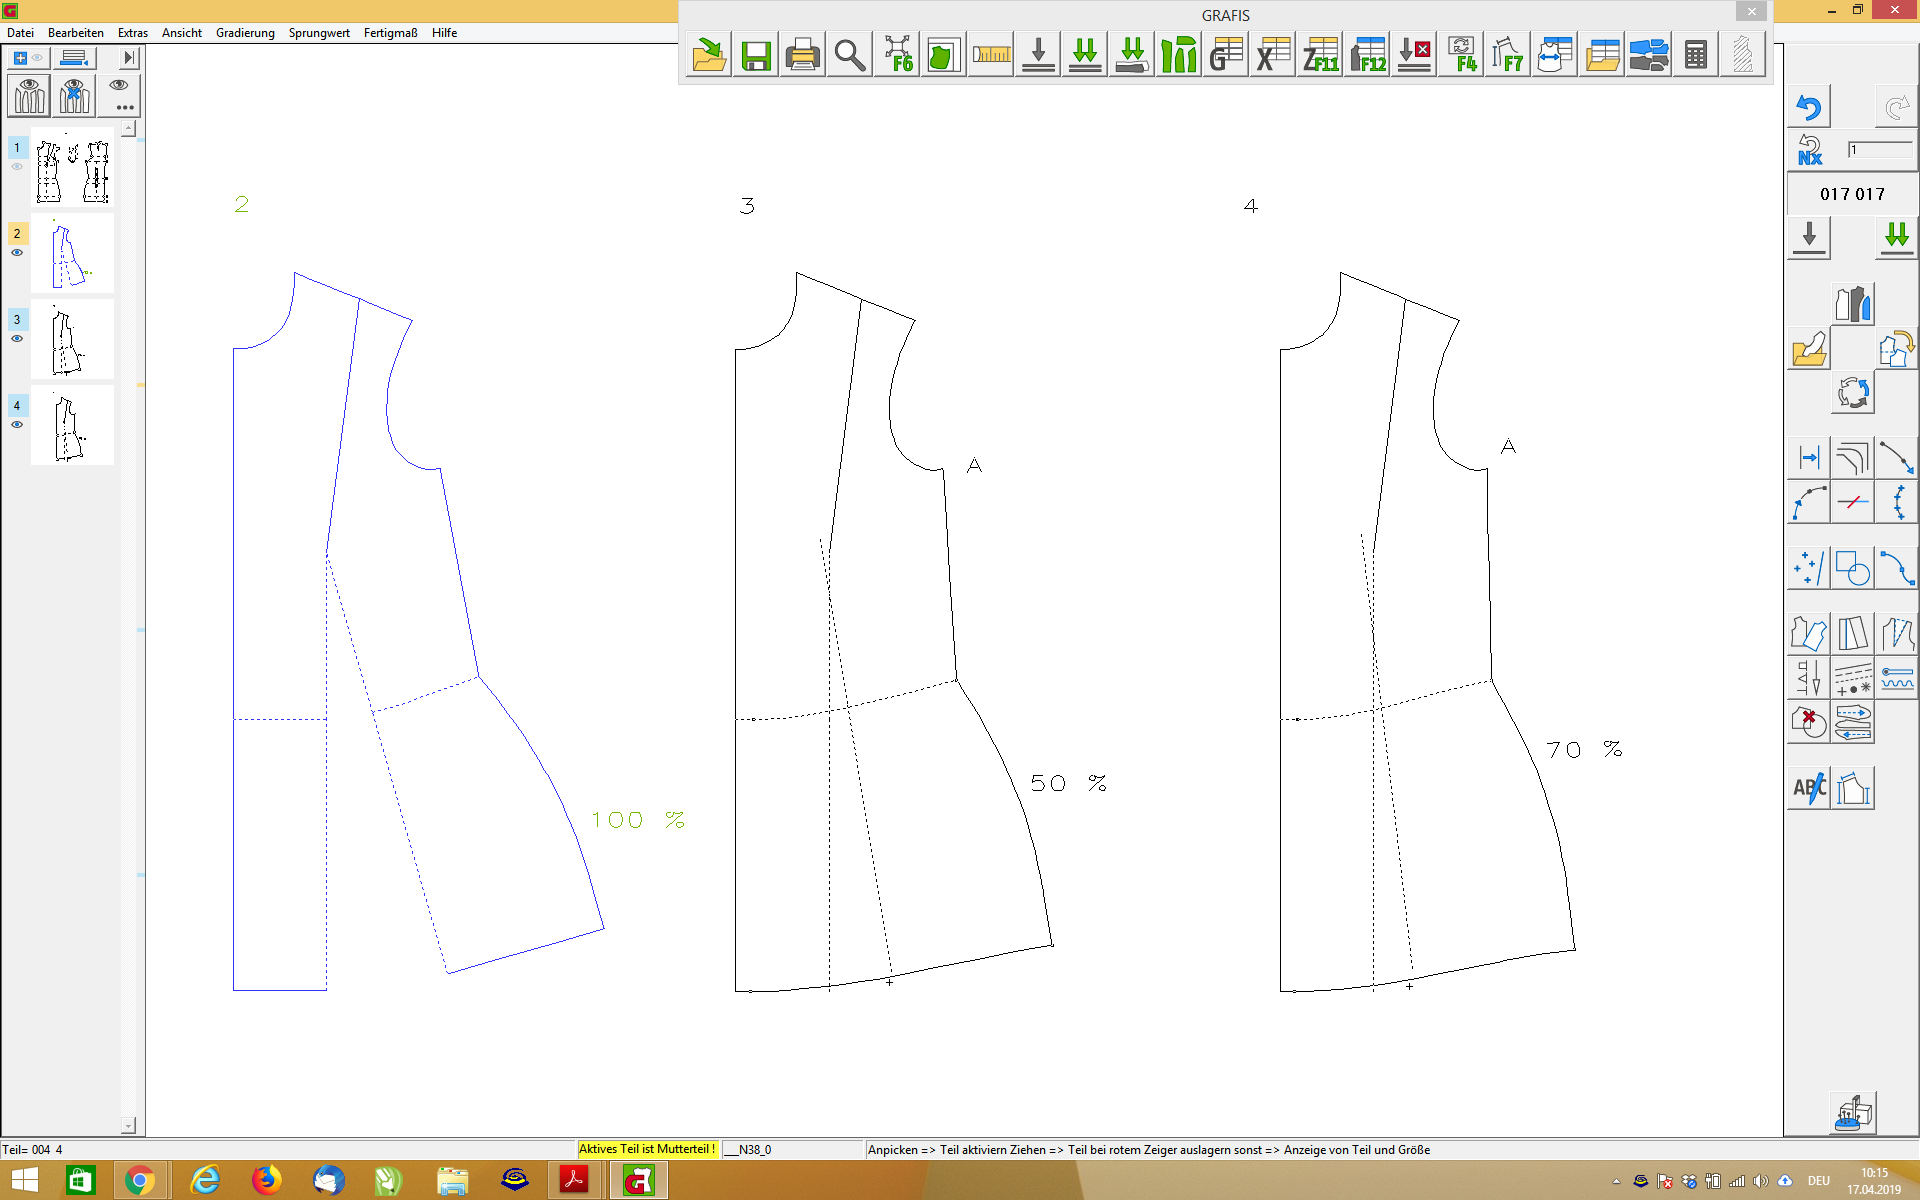Toggle eye visibility for part 4
Viewport: 1920px width, 1200px height.
(x=17, y=425)
